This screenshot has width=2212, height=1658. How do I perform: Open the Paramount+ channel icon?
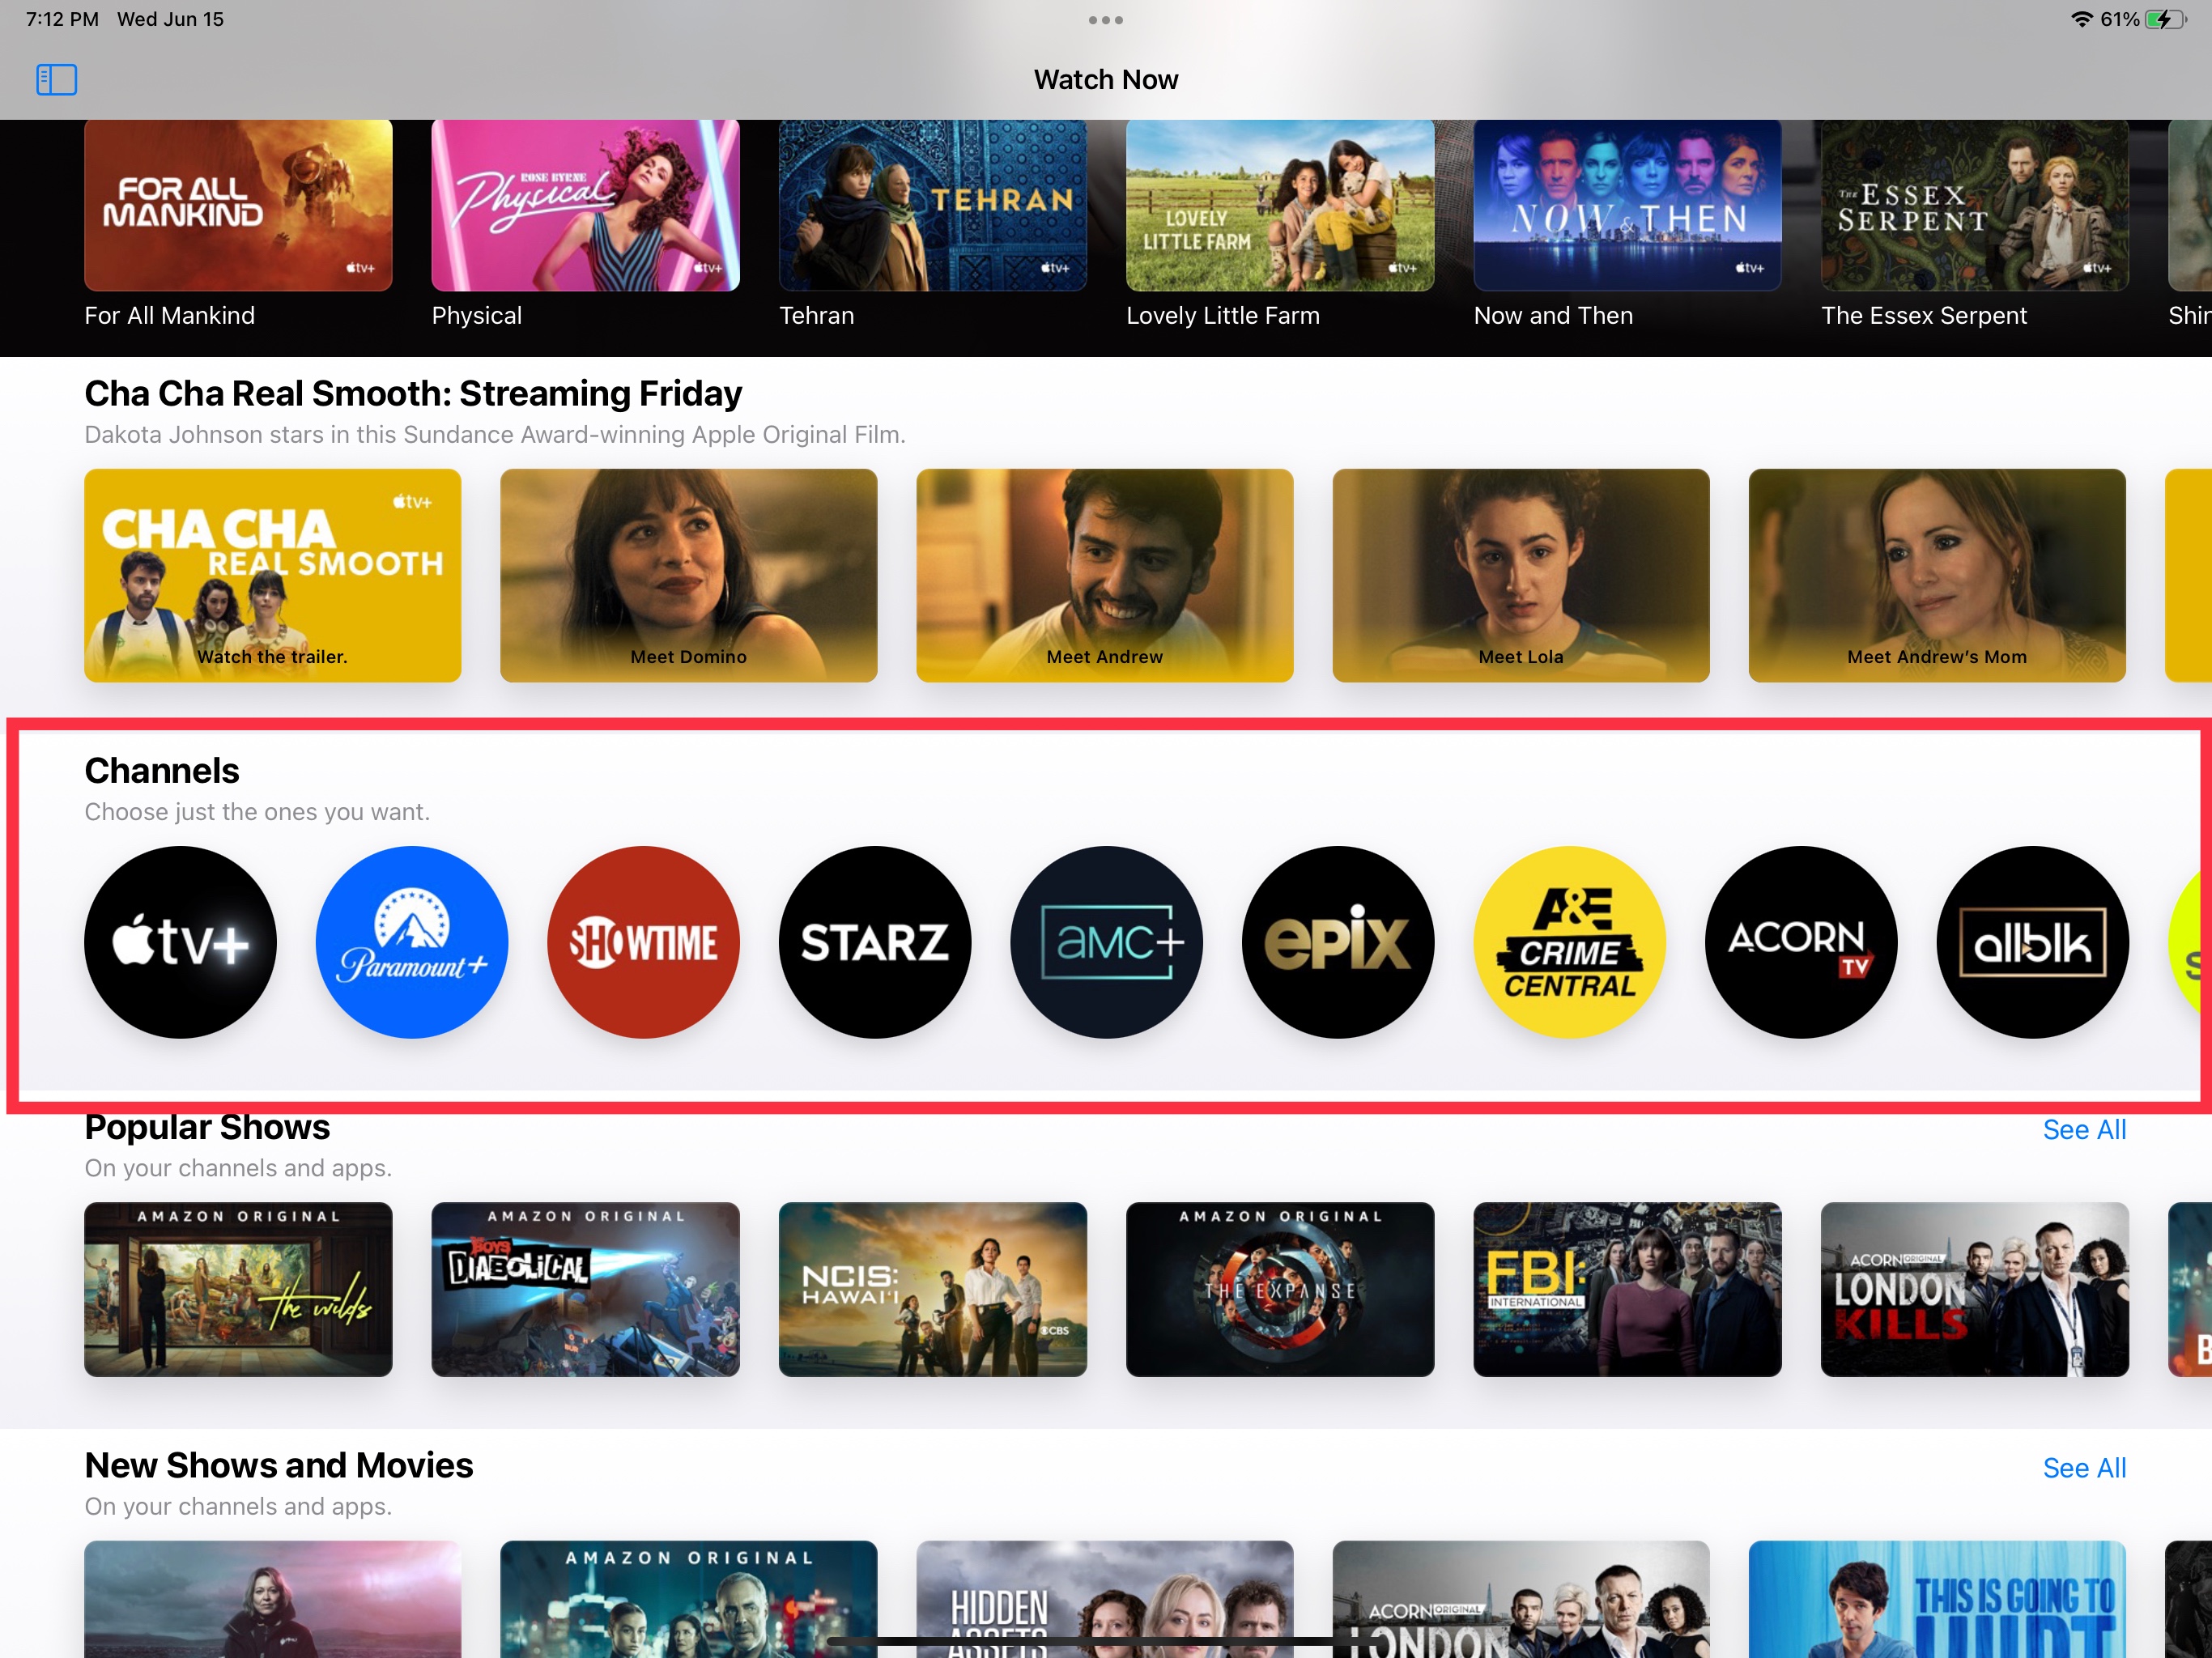[412, 942]
